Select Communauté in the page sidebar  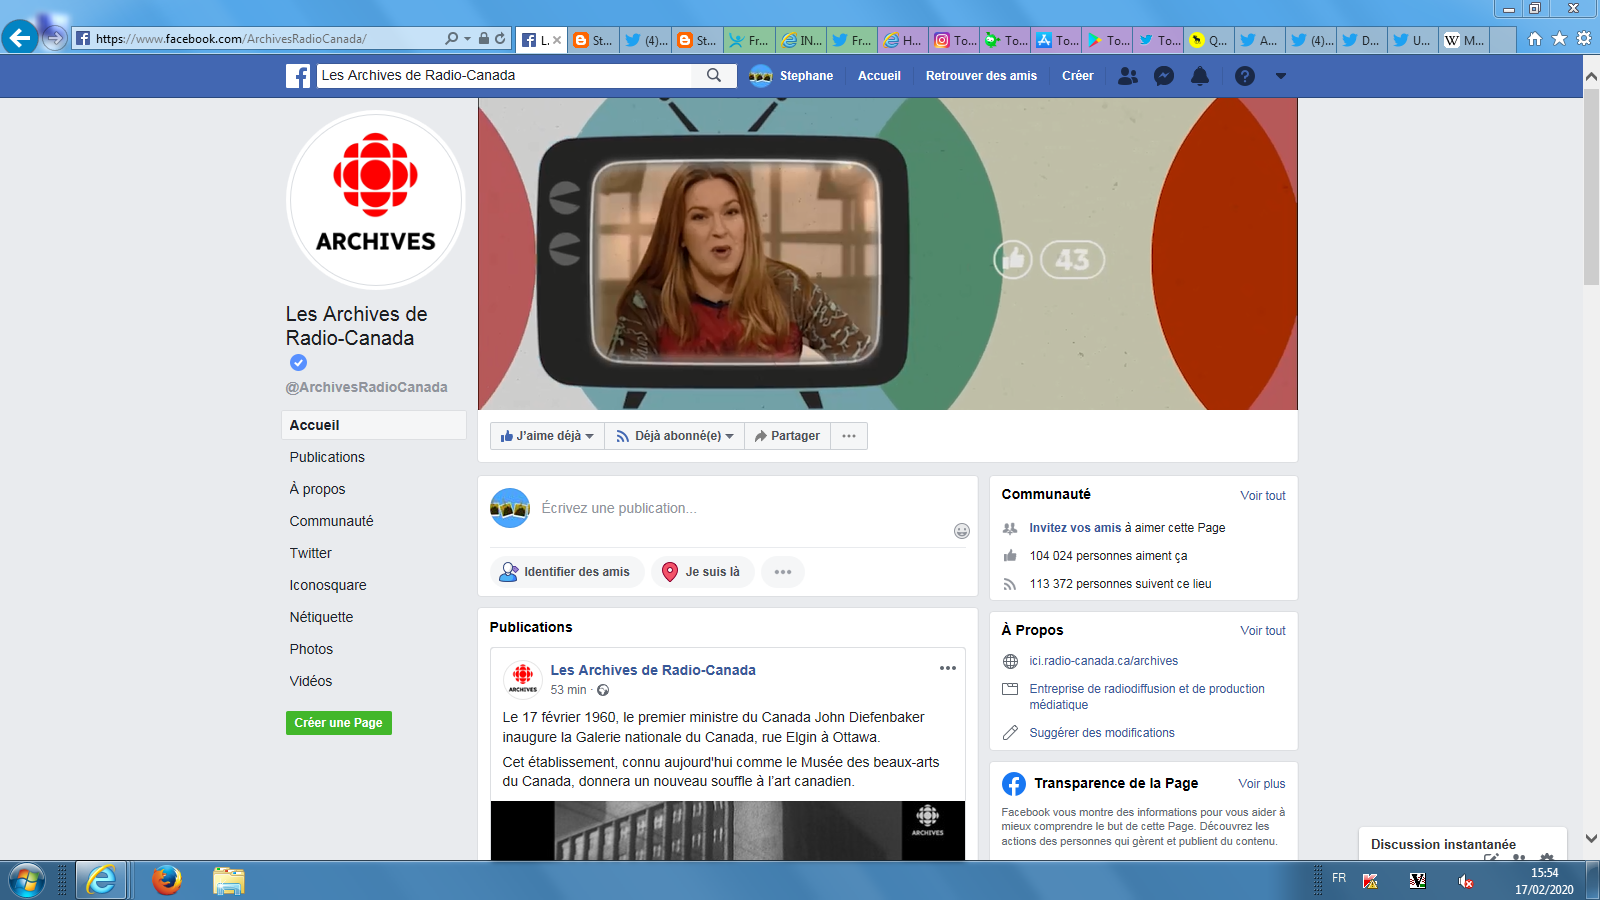point(331,521)
